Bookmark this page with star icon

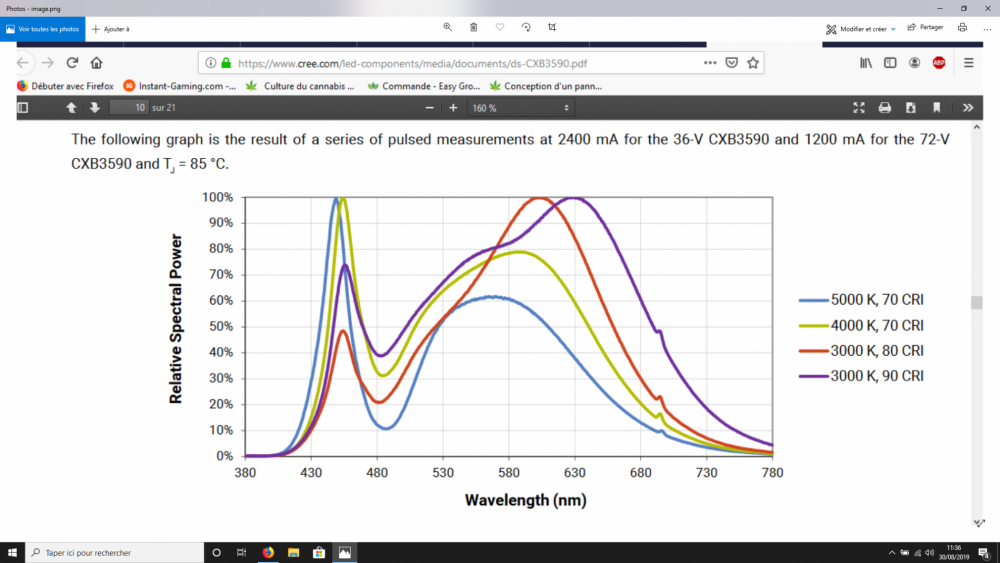[753, 63]
